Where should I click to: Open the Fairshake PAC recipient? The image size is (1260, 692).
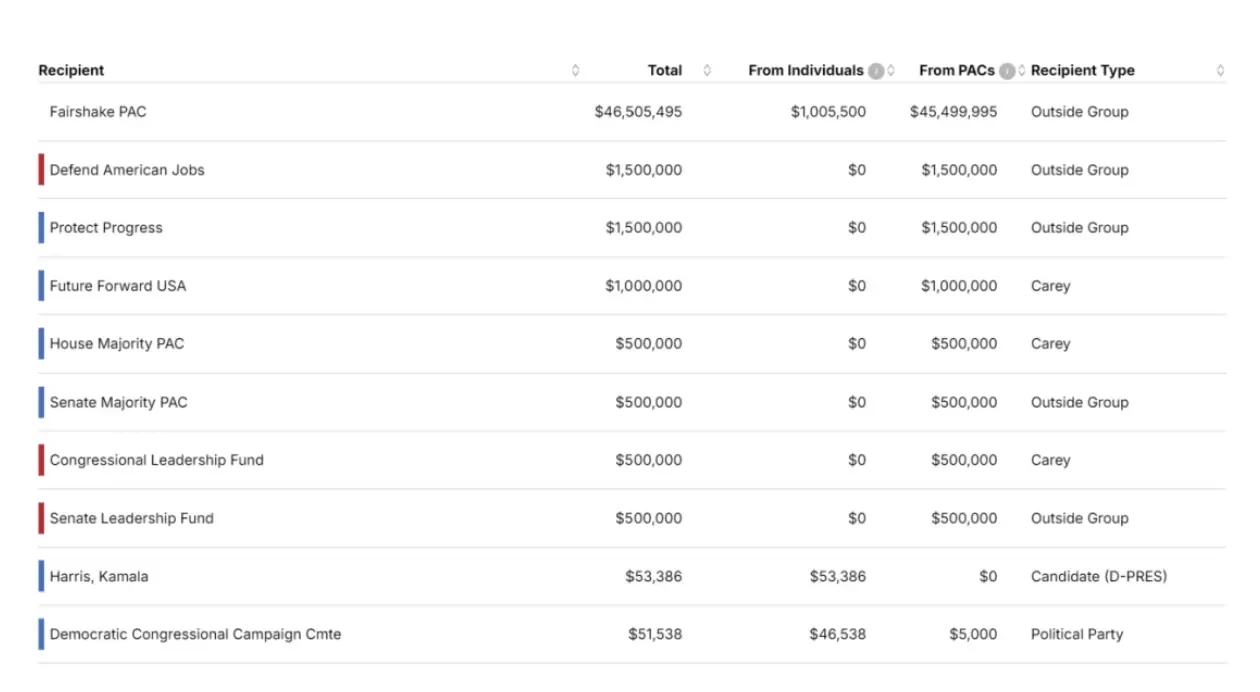98,112
